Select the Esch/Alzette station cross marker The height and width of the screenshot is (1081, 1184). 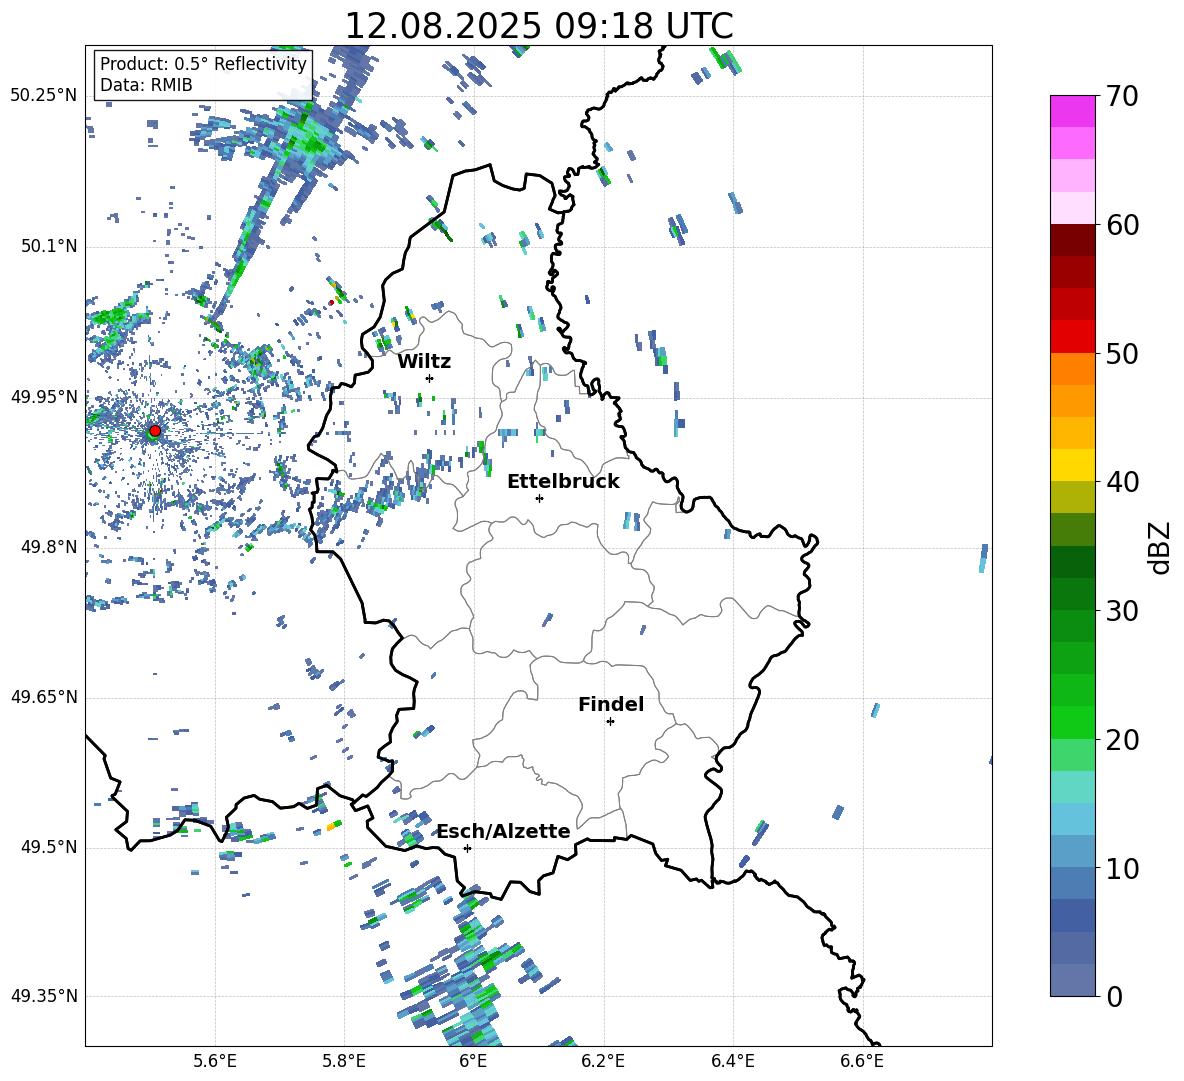point(467,848)
